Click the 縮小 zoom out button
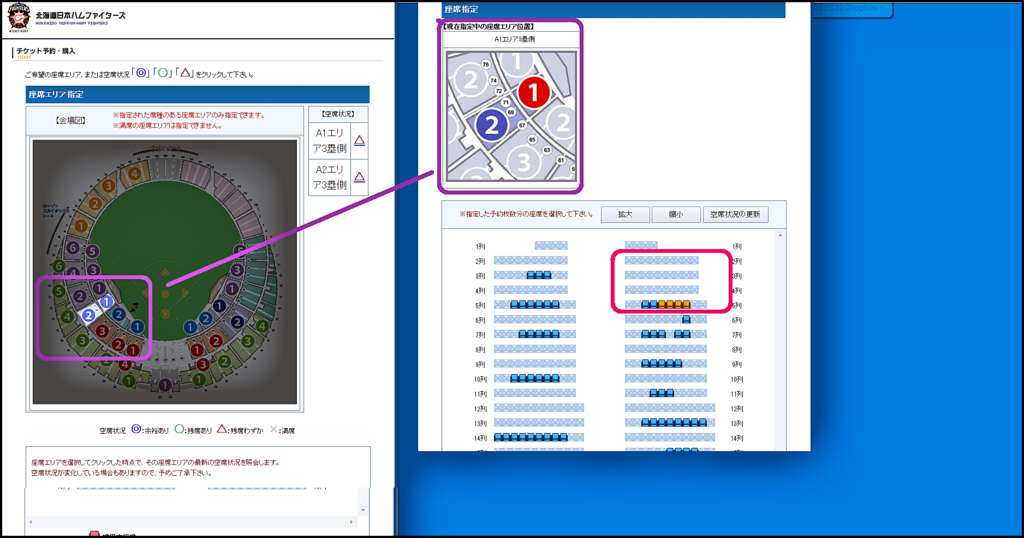 pyautogui.click(x=676, y=214)
